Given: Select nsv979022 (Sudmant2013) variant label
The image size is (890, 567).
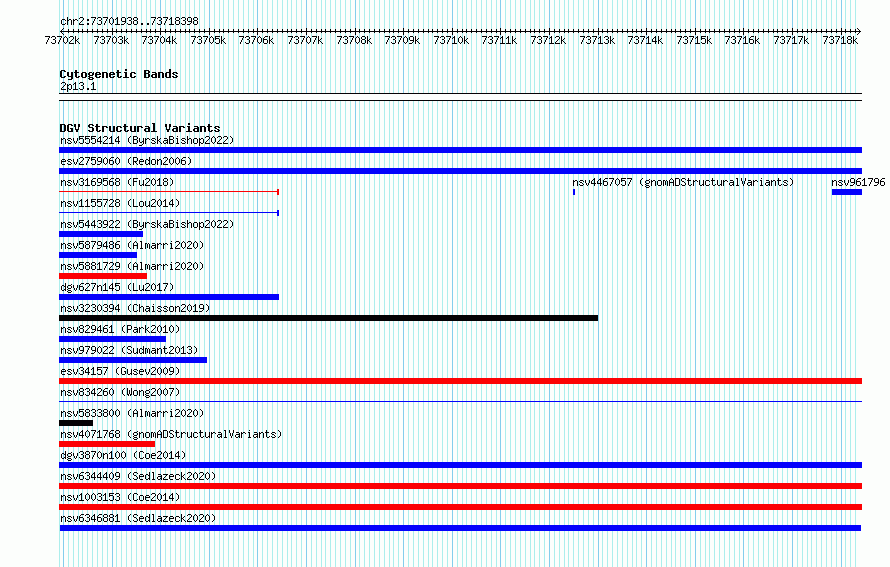Looking at the screenshot, I should point(129,350).
